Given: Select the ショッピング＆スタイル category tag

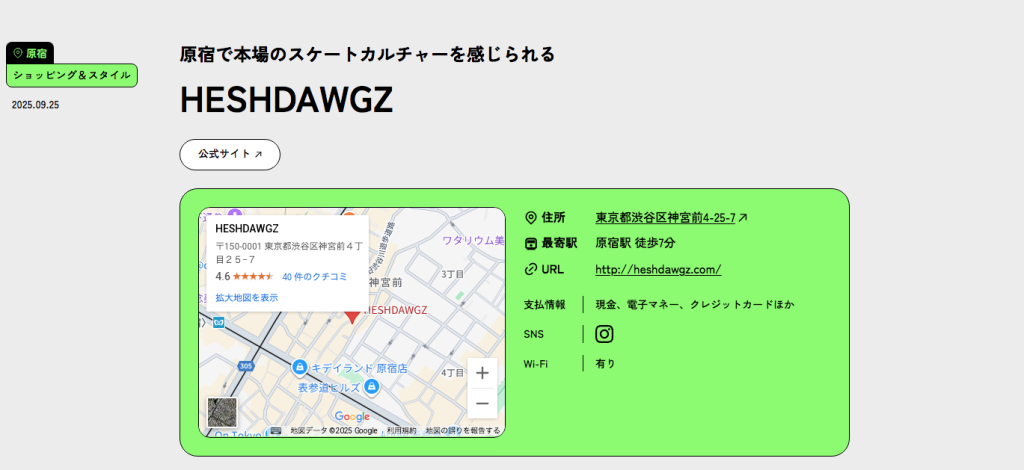Looking at the screenshot, I should pyautogui.click(x=71, y=75).
